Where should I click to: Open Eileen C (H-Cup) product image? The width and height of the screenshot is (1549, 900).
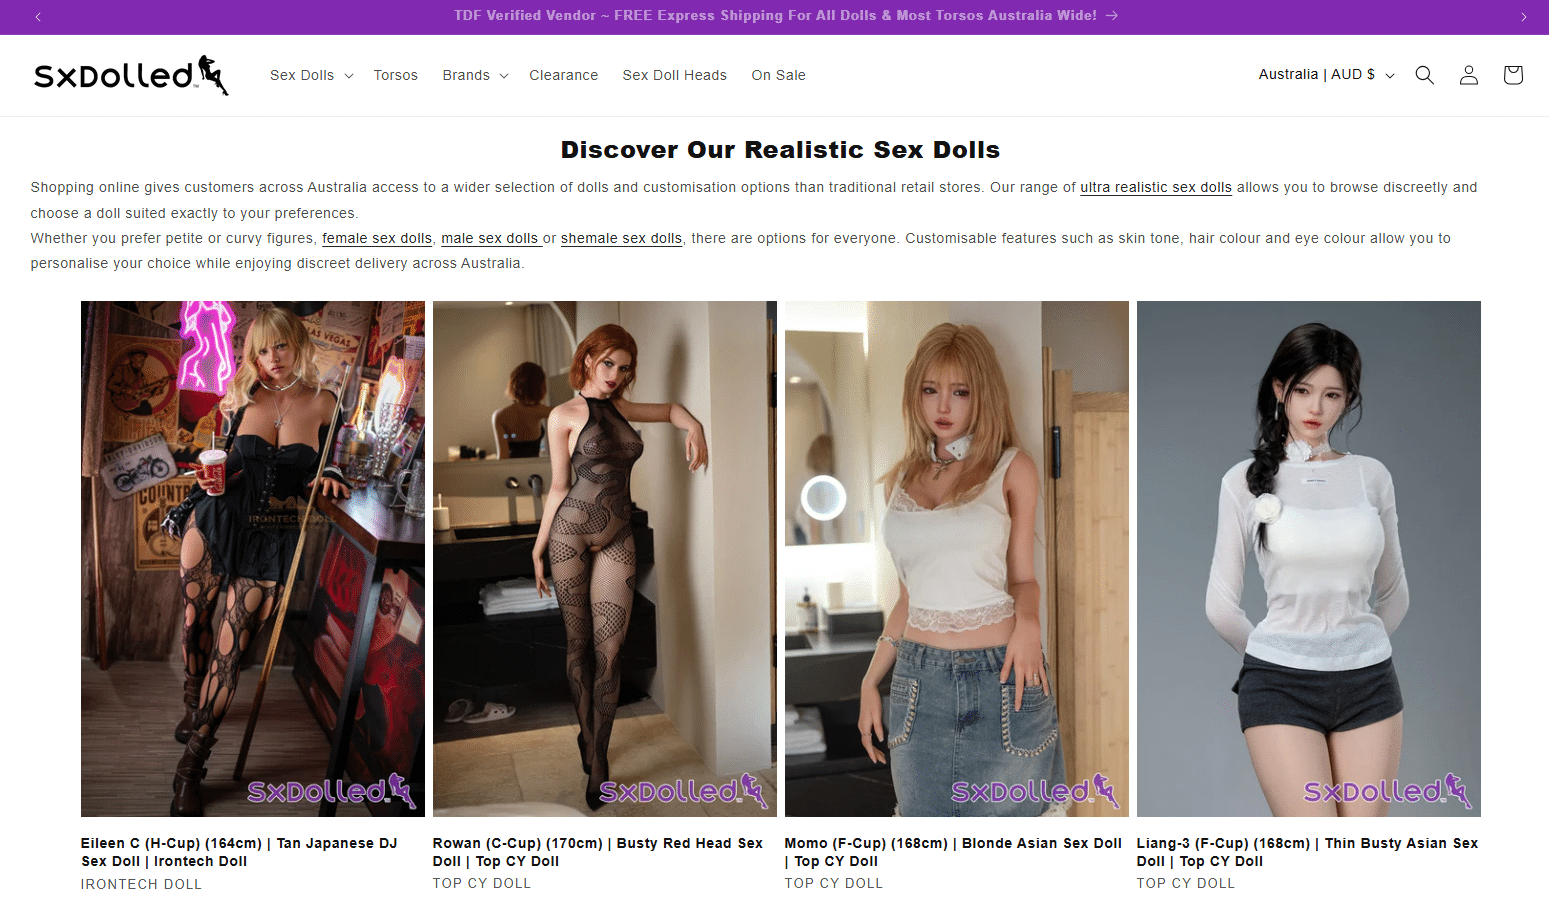pyautogui.click(x=253, y=559)
